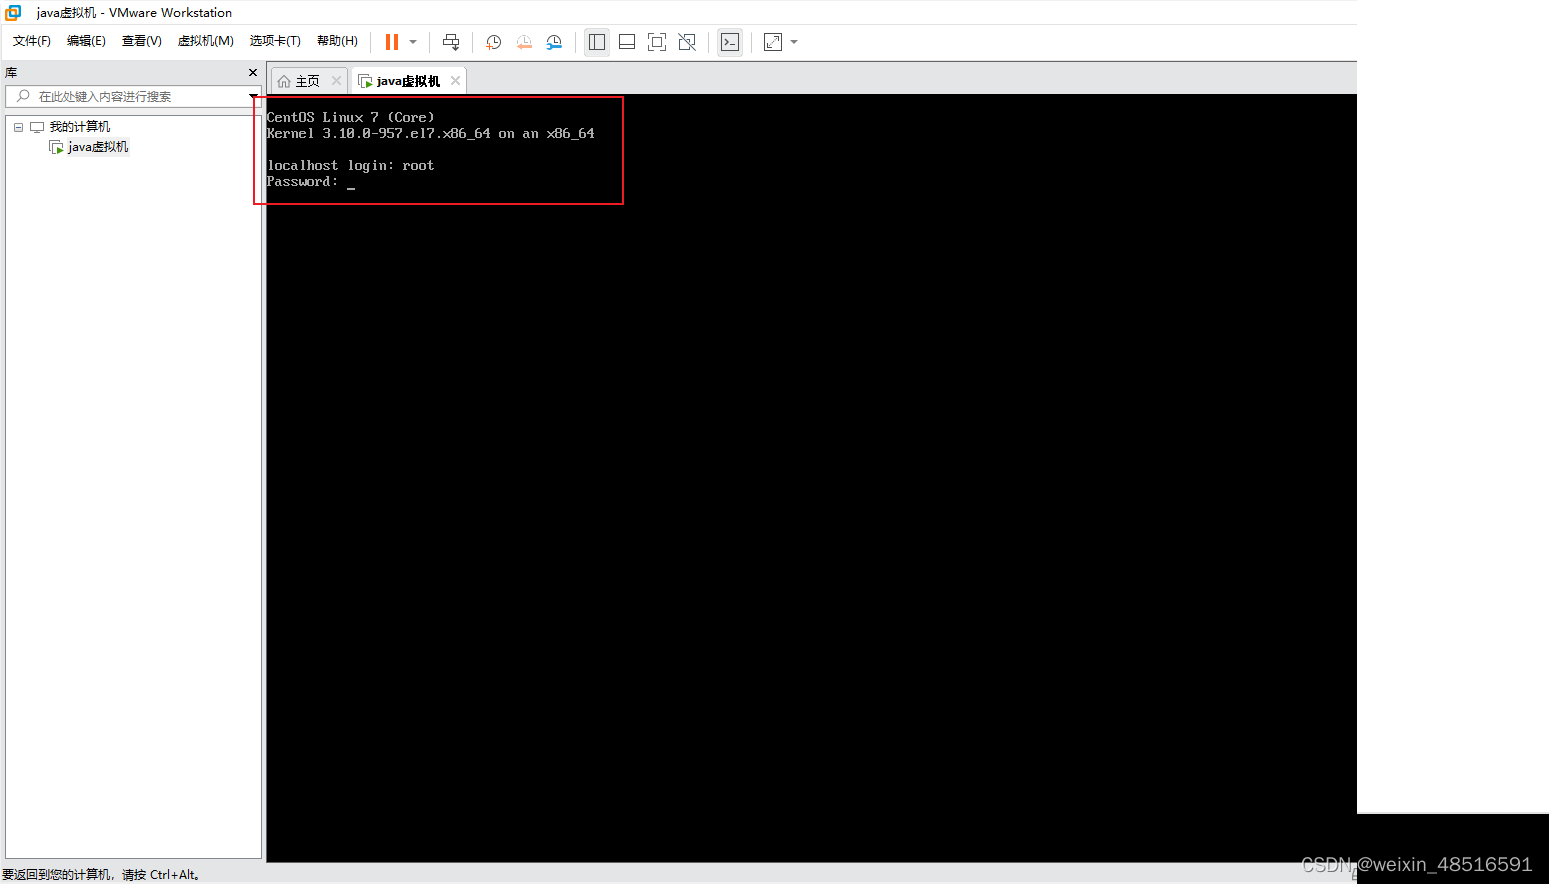Click the library search input field

(132, 96)
